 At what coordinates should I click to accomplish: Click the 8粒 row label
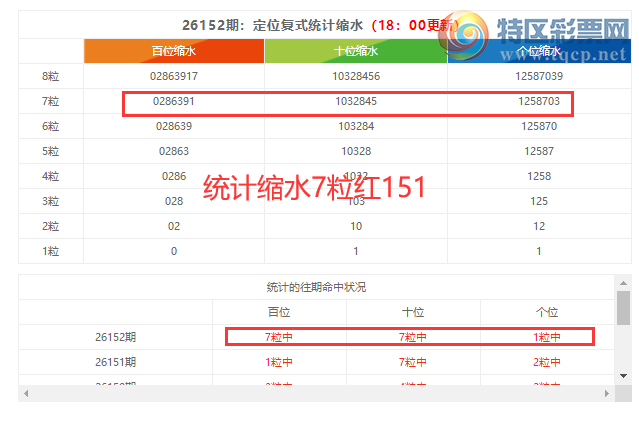click(51, 76)
